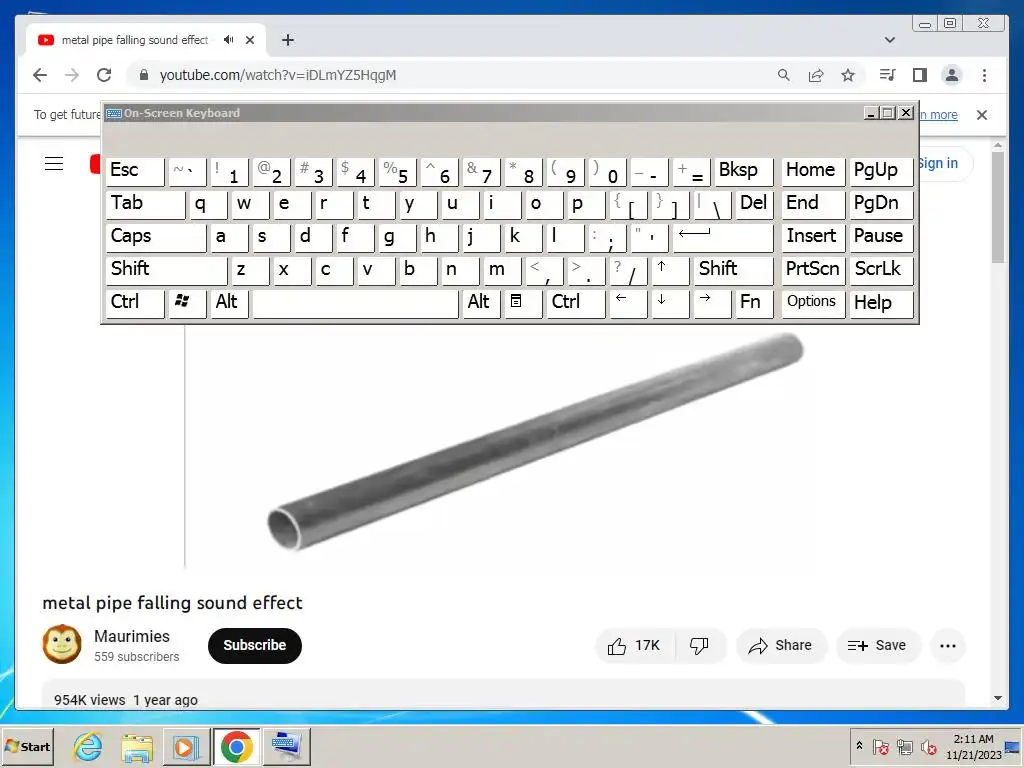Click the page scrollbar down arrow
The width and height of the screenshot is (1024, 768).
(997, 698)
